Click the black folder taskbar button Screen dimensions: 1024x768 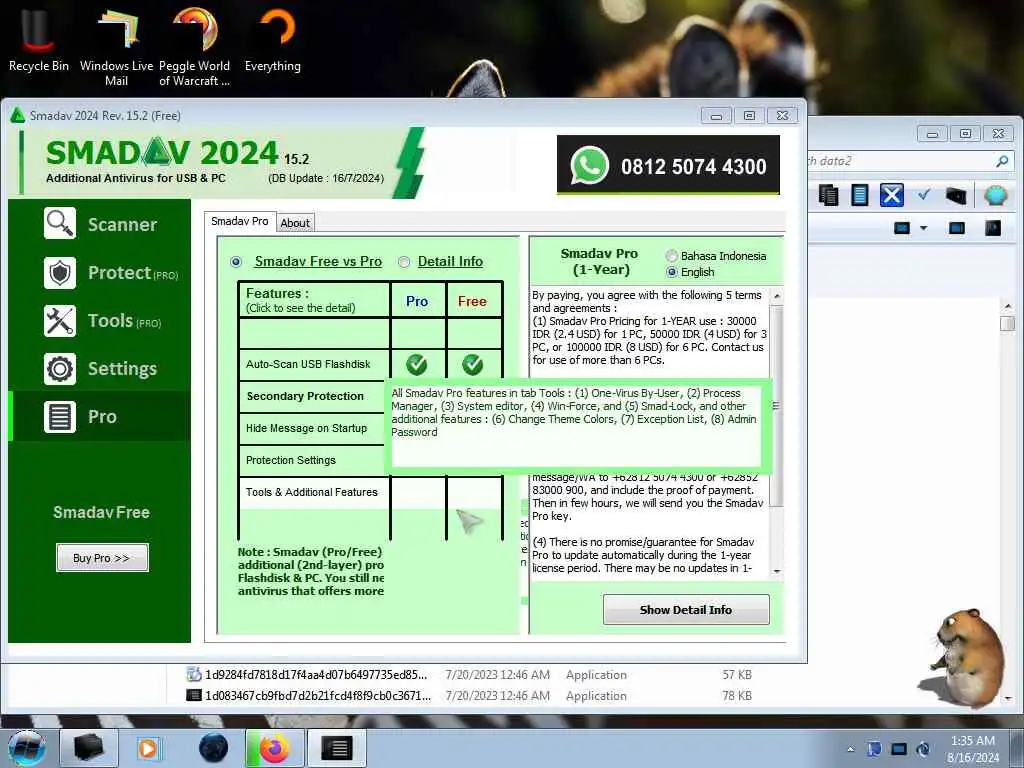tap(89, 748)
